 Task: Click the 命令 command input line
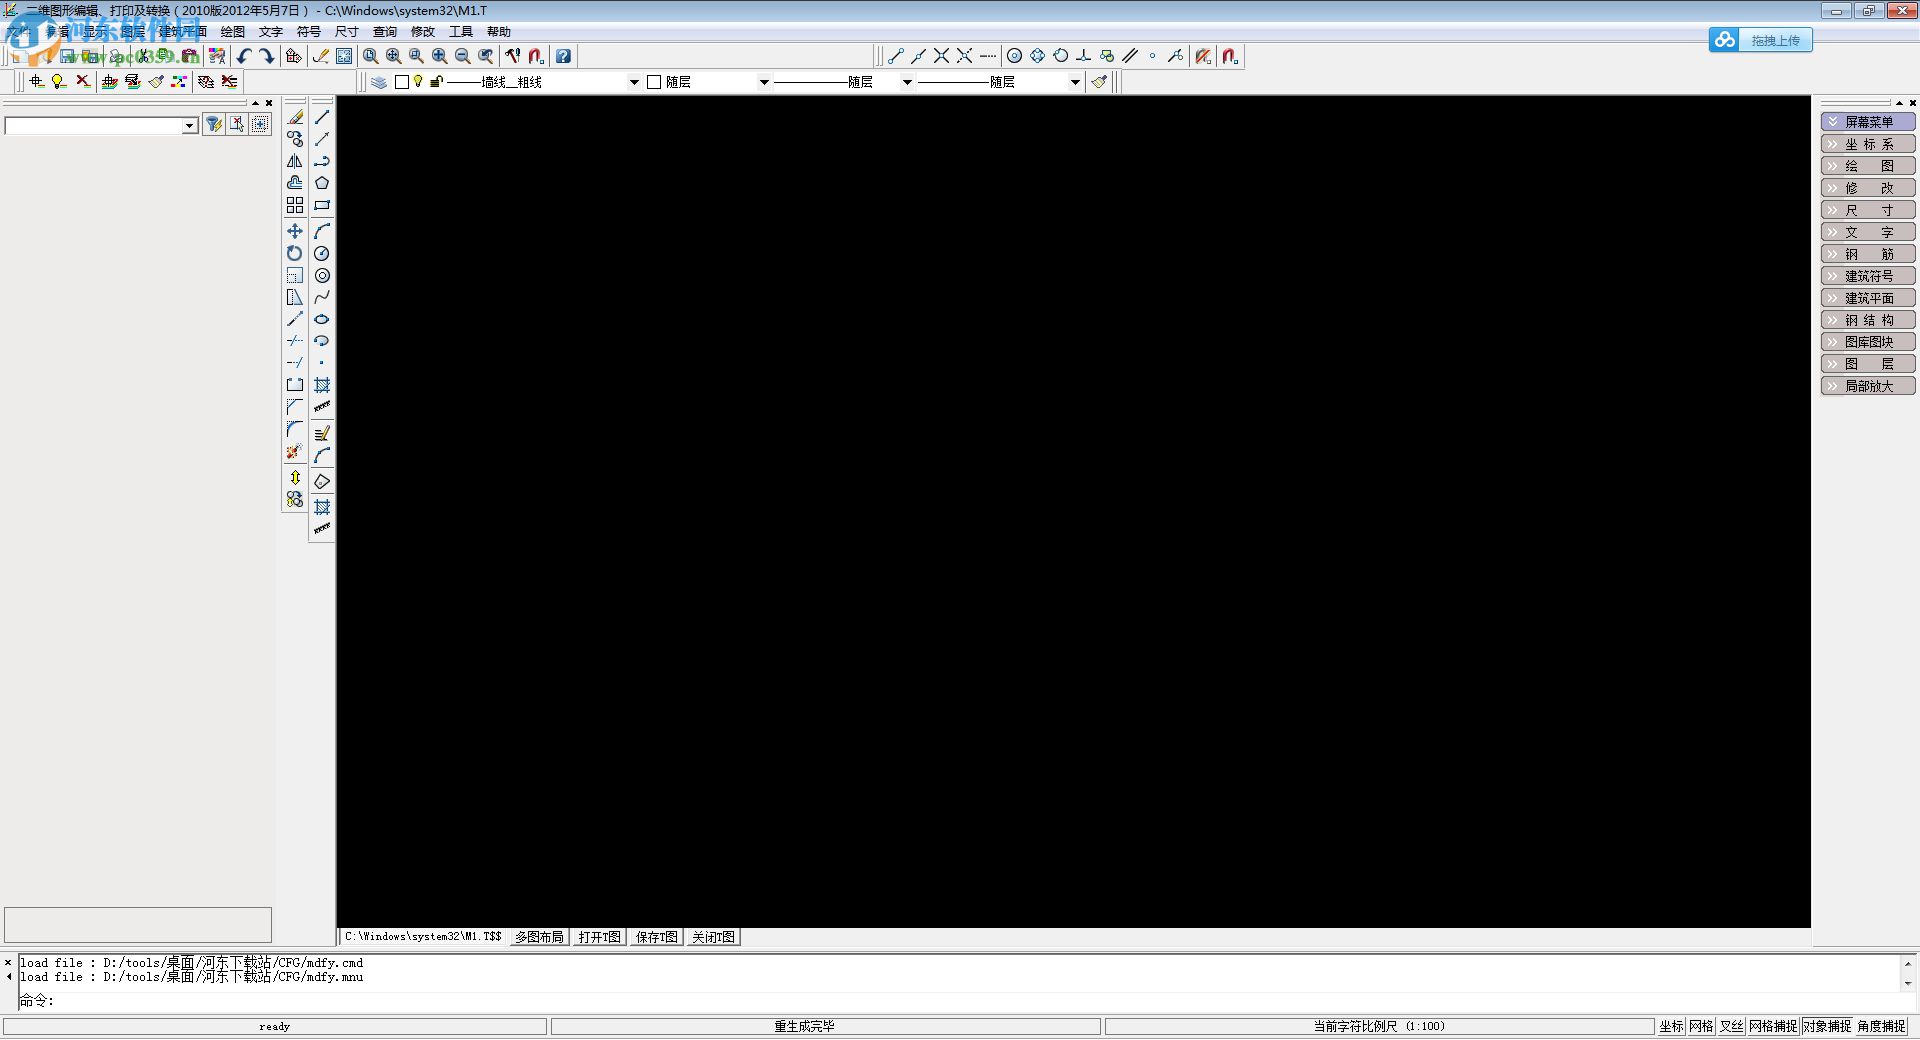pos(960,1000)
